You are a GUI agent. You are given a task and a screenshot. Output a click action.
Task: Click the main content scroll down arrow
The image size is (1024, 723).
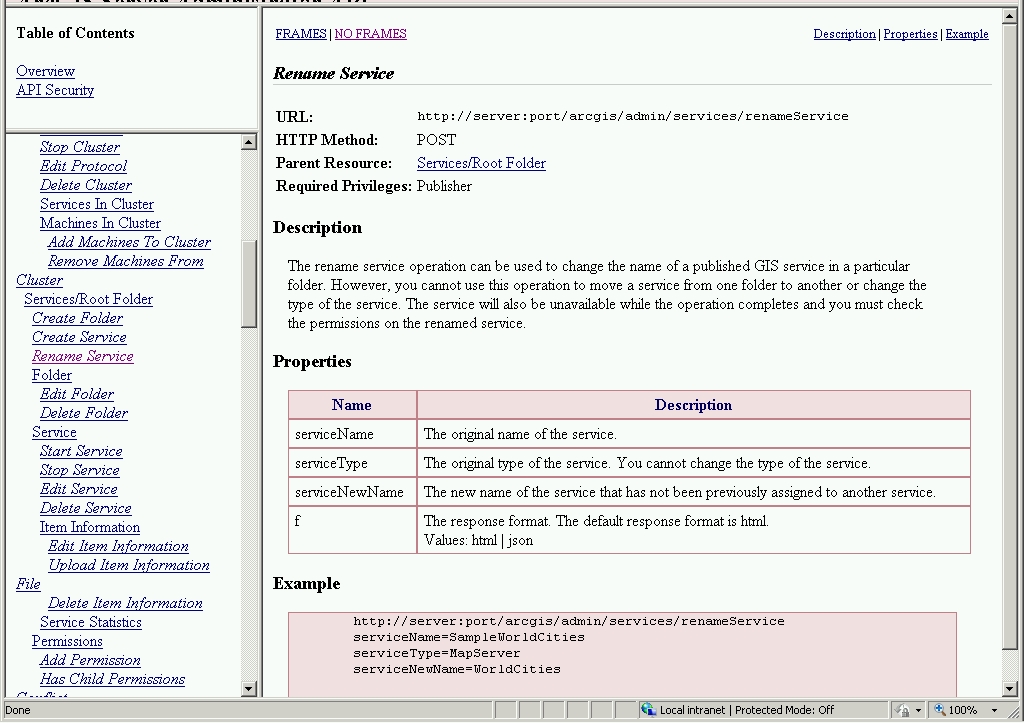point(1010,689)
